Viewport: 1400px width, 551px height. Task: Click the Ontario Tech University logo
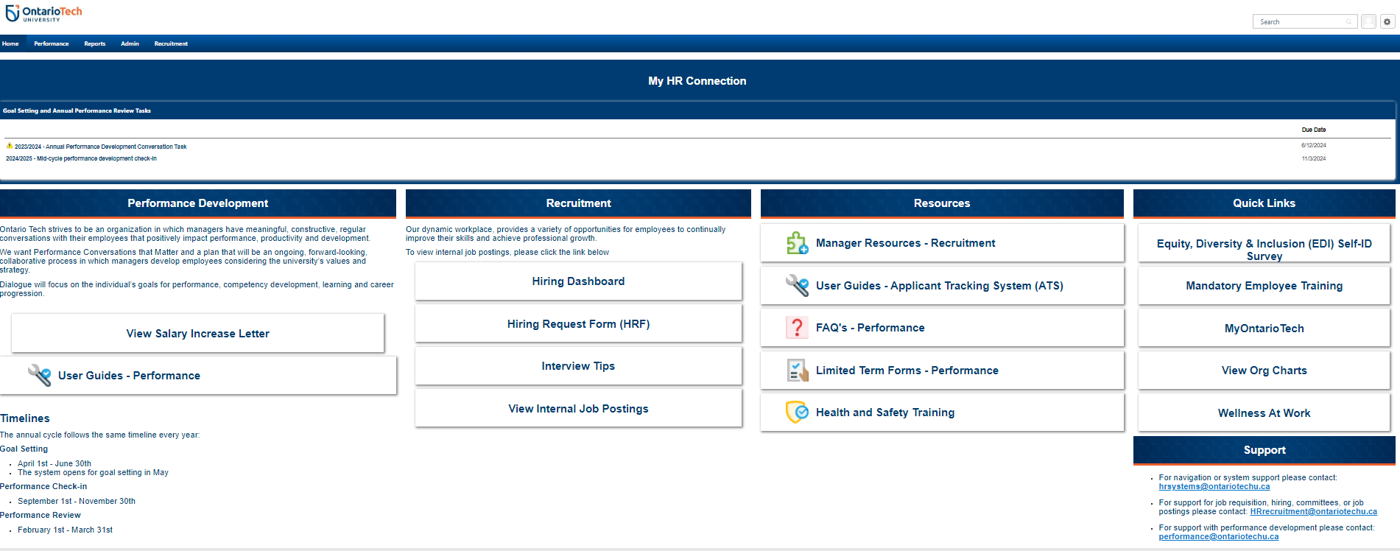click(x=43, y=14)
